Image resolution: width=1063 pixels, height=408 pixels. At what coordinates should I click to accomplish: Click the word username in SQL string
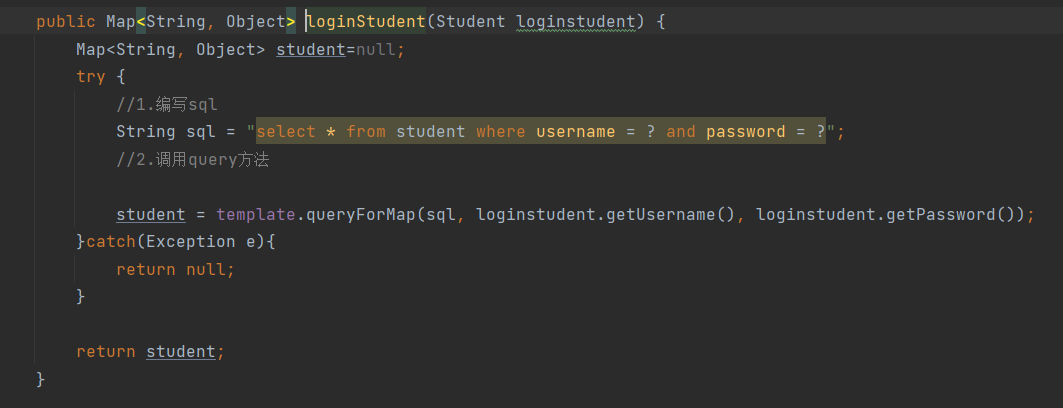click(x=575, y=132)
